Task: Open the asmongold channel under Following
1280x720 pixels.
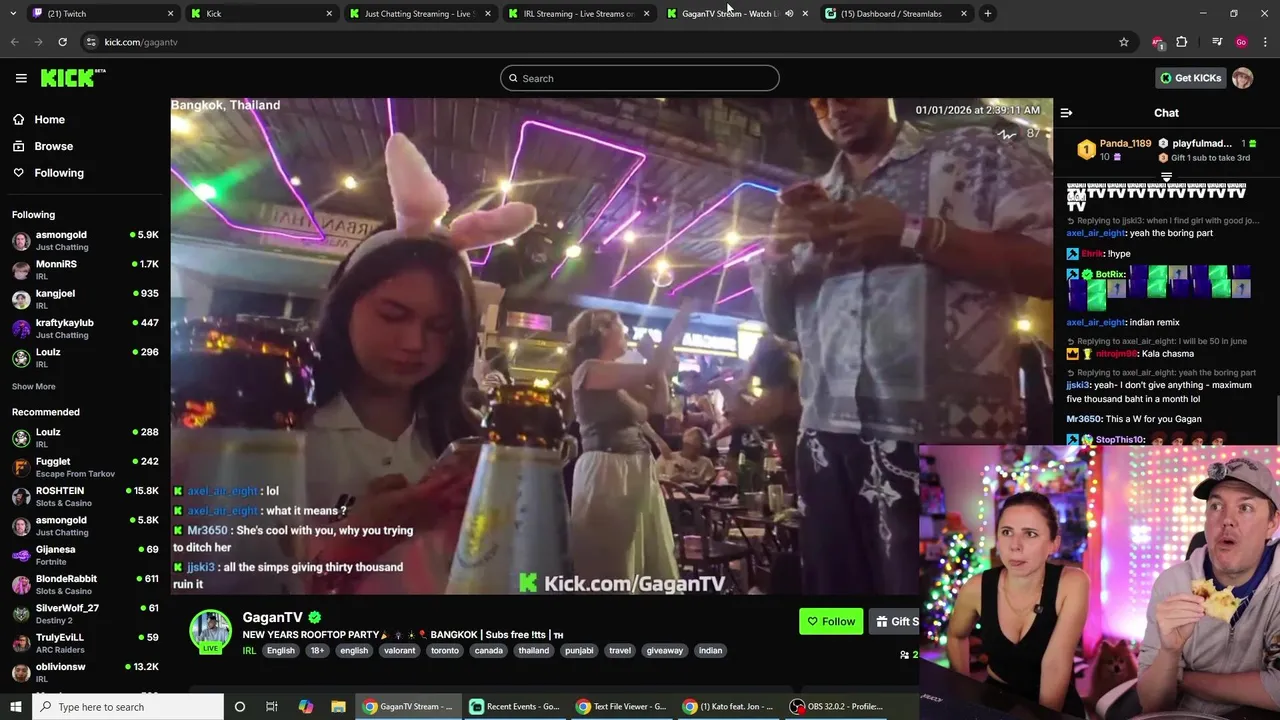Action: pos(85,240)
